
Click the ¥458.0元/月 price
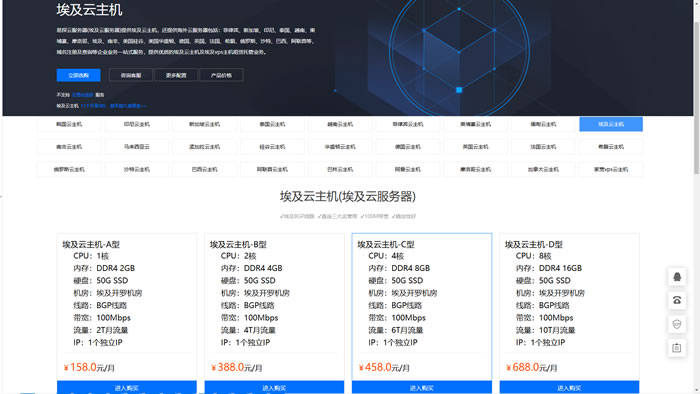point(384,367)
